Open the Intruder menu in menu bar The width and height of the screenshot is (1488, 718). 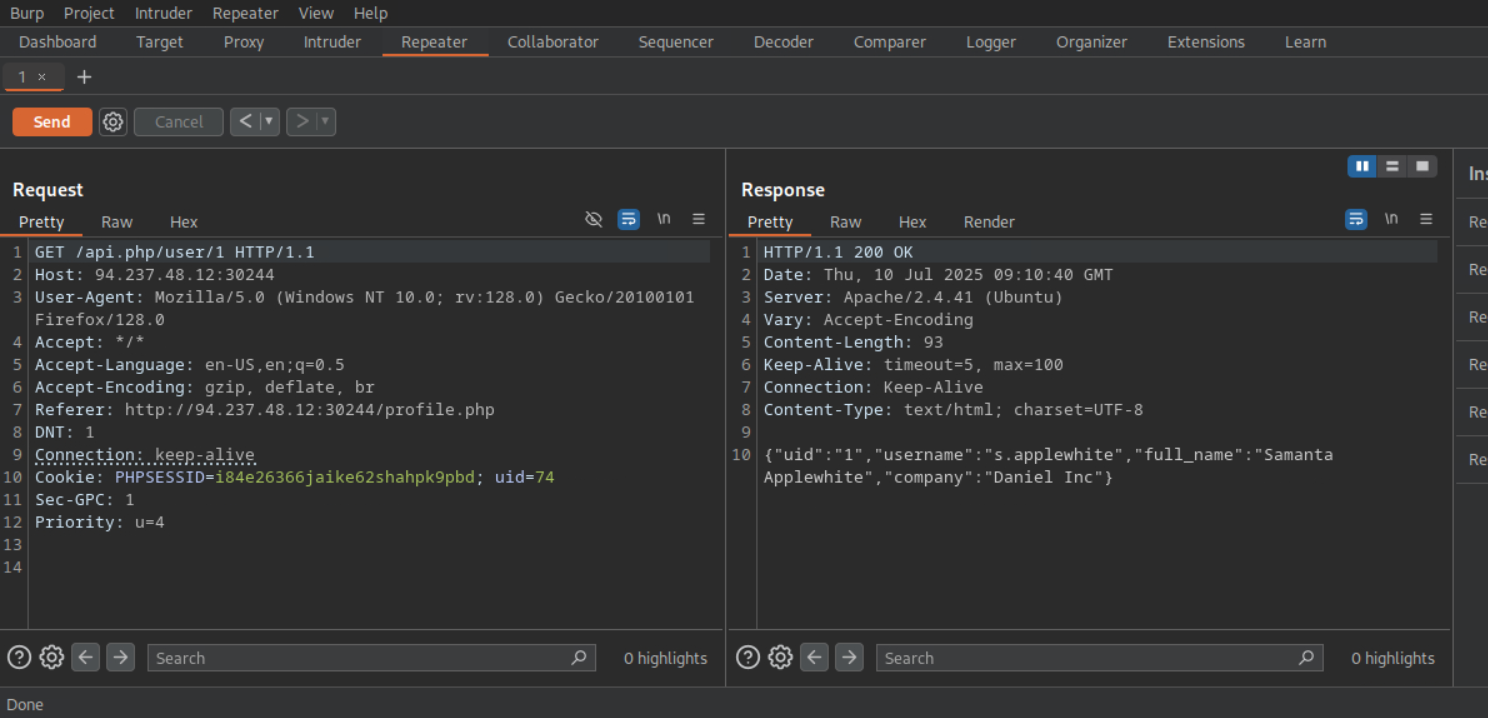click(164, 13)
